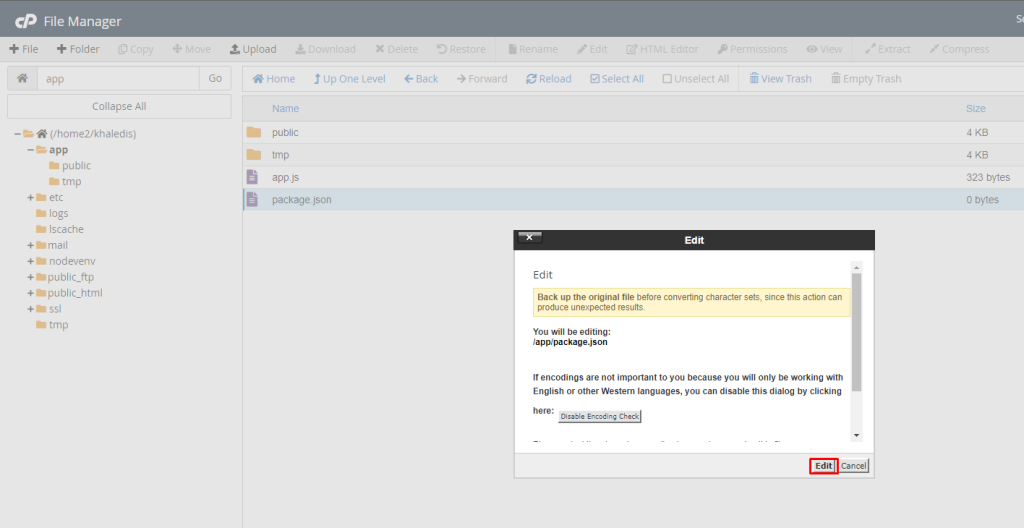
Task: Confirm with the Edit button in dialog
Action: 823,466
